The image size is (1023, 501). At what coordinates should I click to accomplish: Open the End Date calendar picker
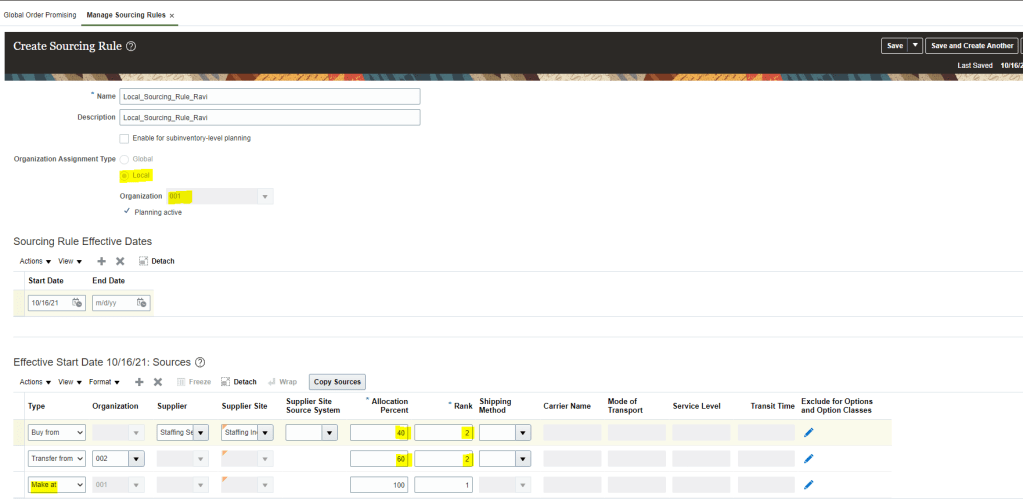(141, 303)
